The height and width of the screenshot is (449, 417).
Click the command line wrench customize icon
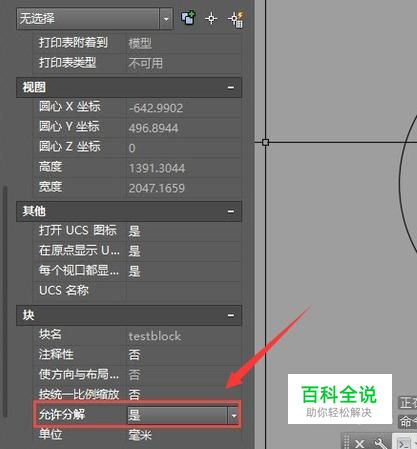click(380, 443)
